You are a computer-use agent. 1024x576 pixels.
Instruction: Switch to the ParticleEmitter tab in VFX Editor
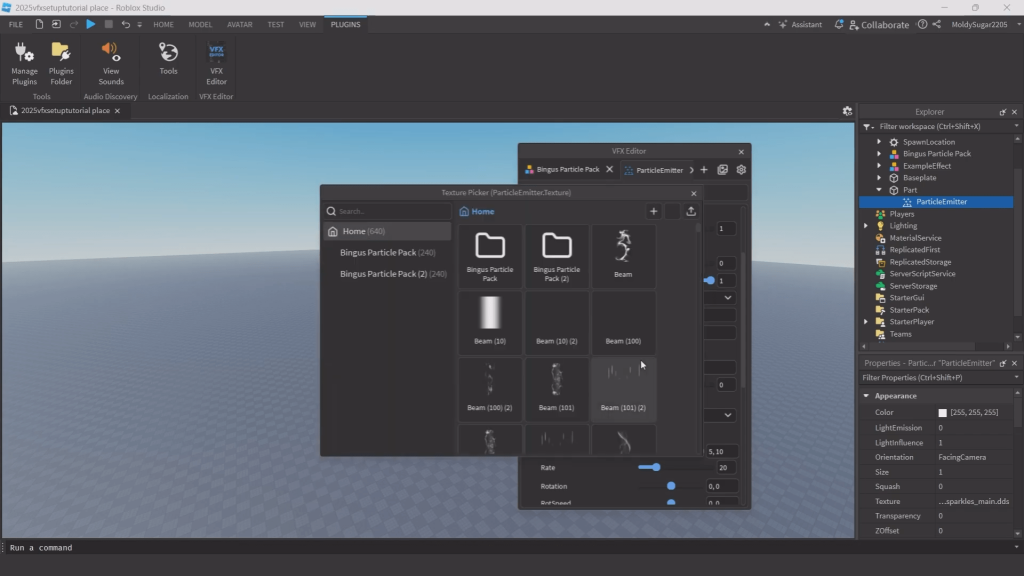click(x=654, y=170)
